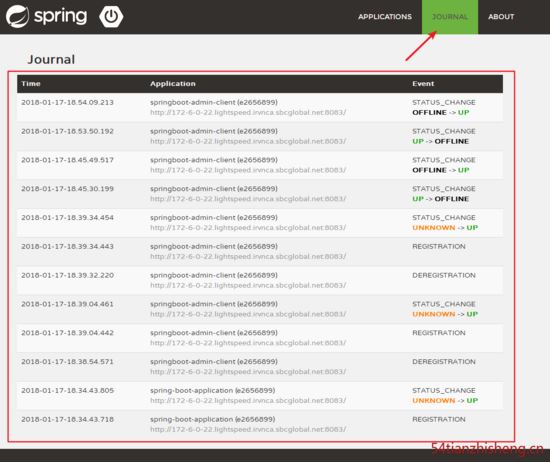The image size is (550, 462).
Task: Open client URL in 18.45.49.517 row
Action: click(x=248, y=170)
